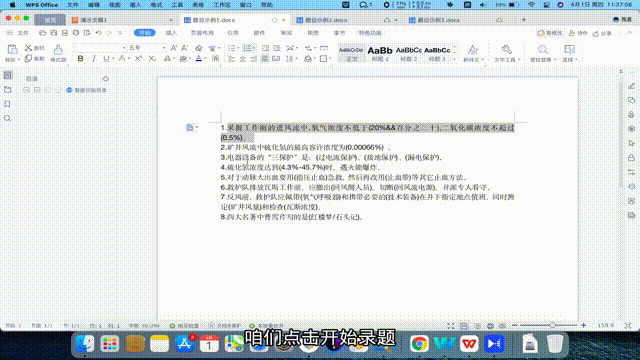Toggle justified text alignment
The width and height of the screenshot is (640, 360).
pos(265,59)
